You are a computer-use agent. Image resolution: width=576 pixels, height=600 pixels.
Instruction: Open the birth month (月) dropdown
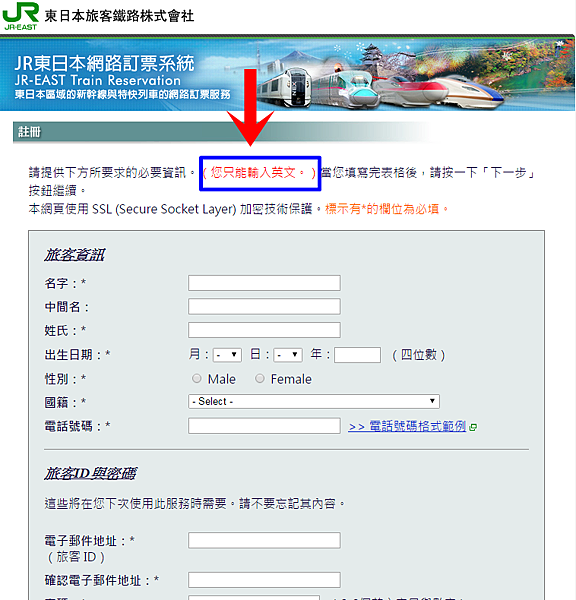(227, 355)
